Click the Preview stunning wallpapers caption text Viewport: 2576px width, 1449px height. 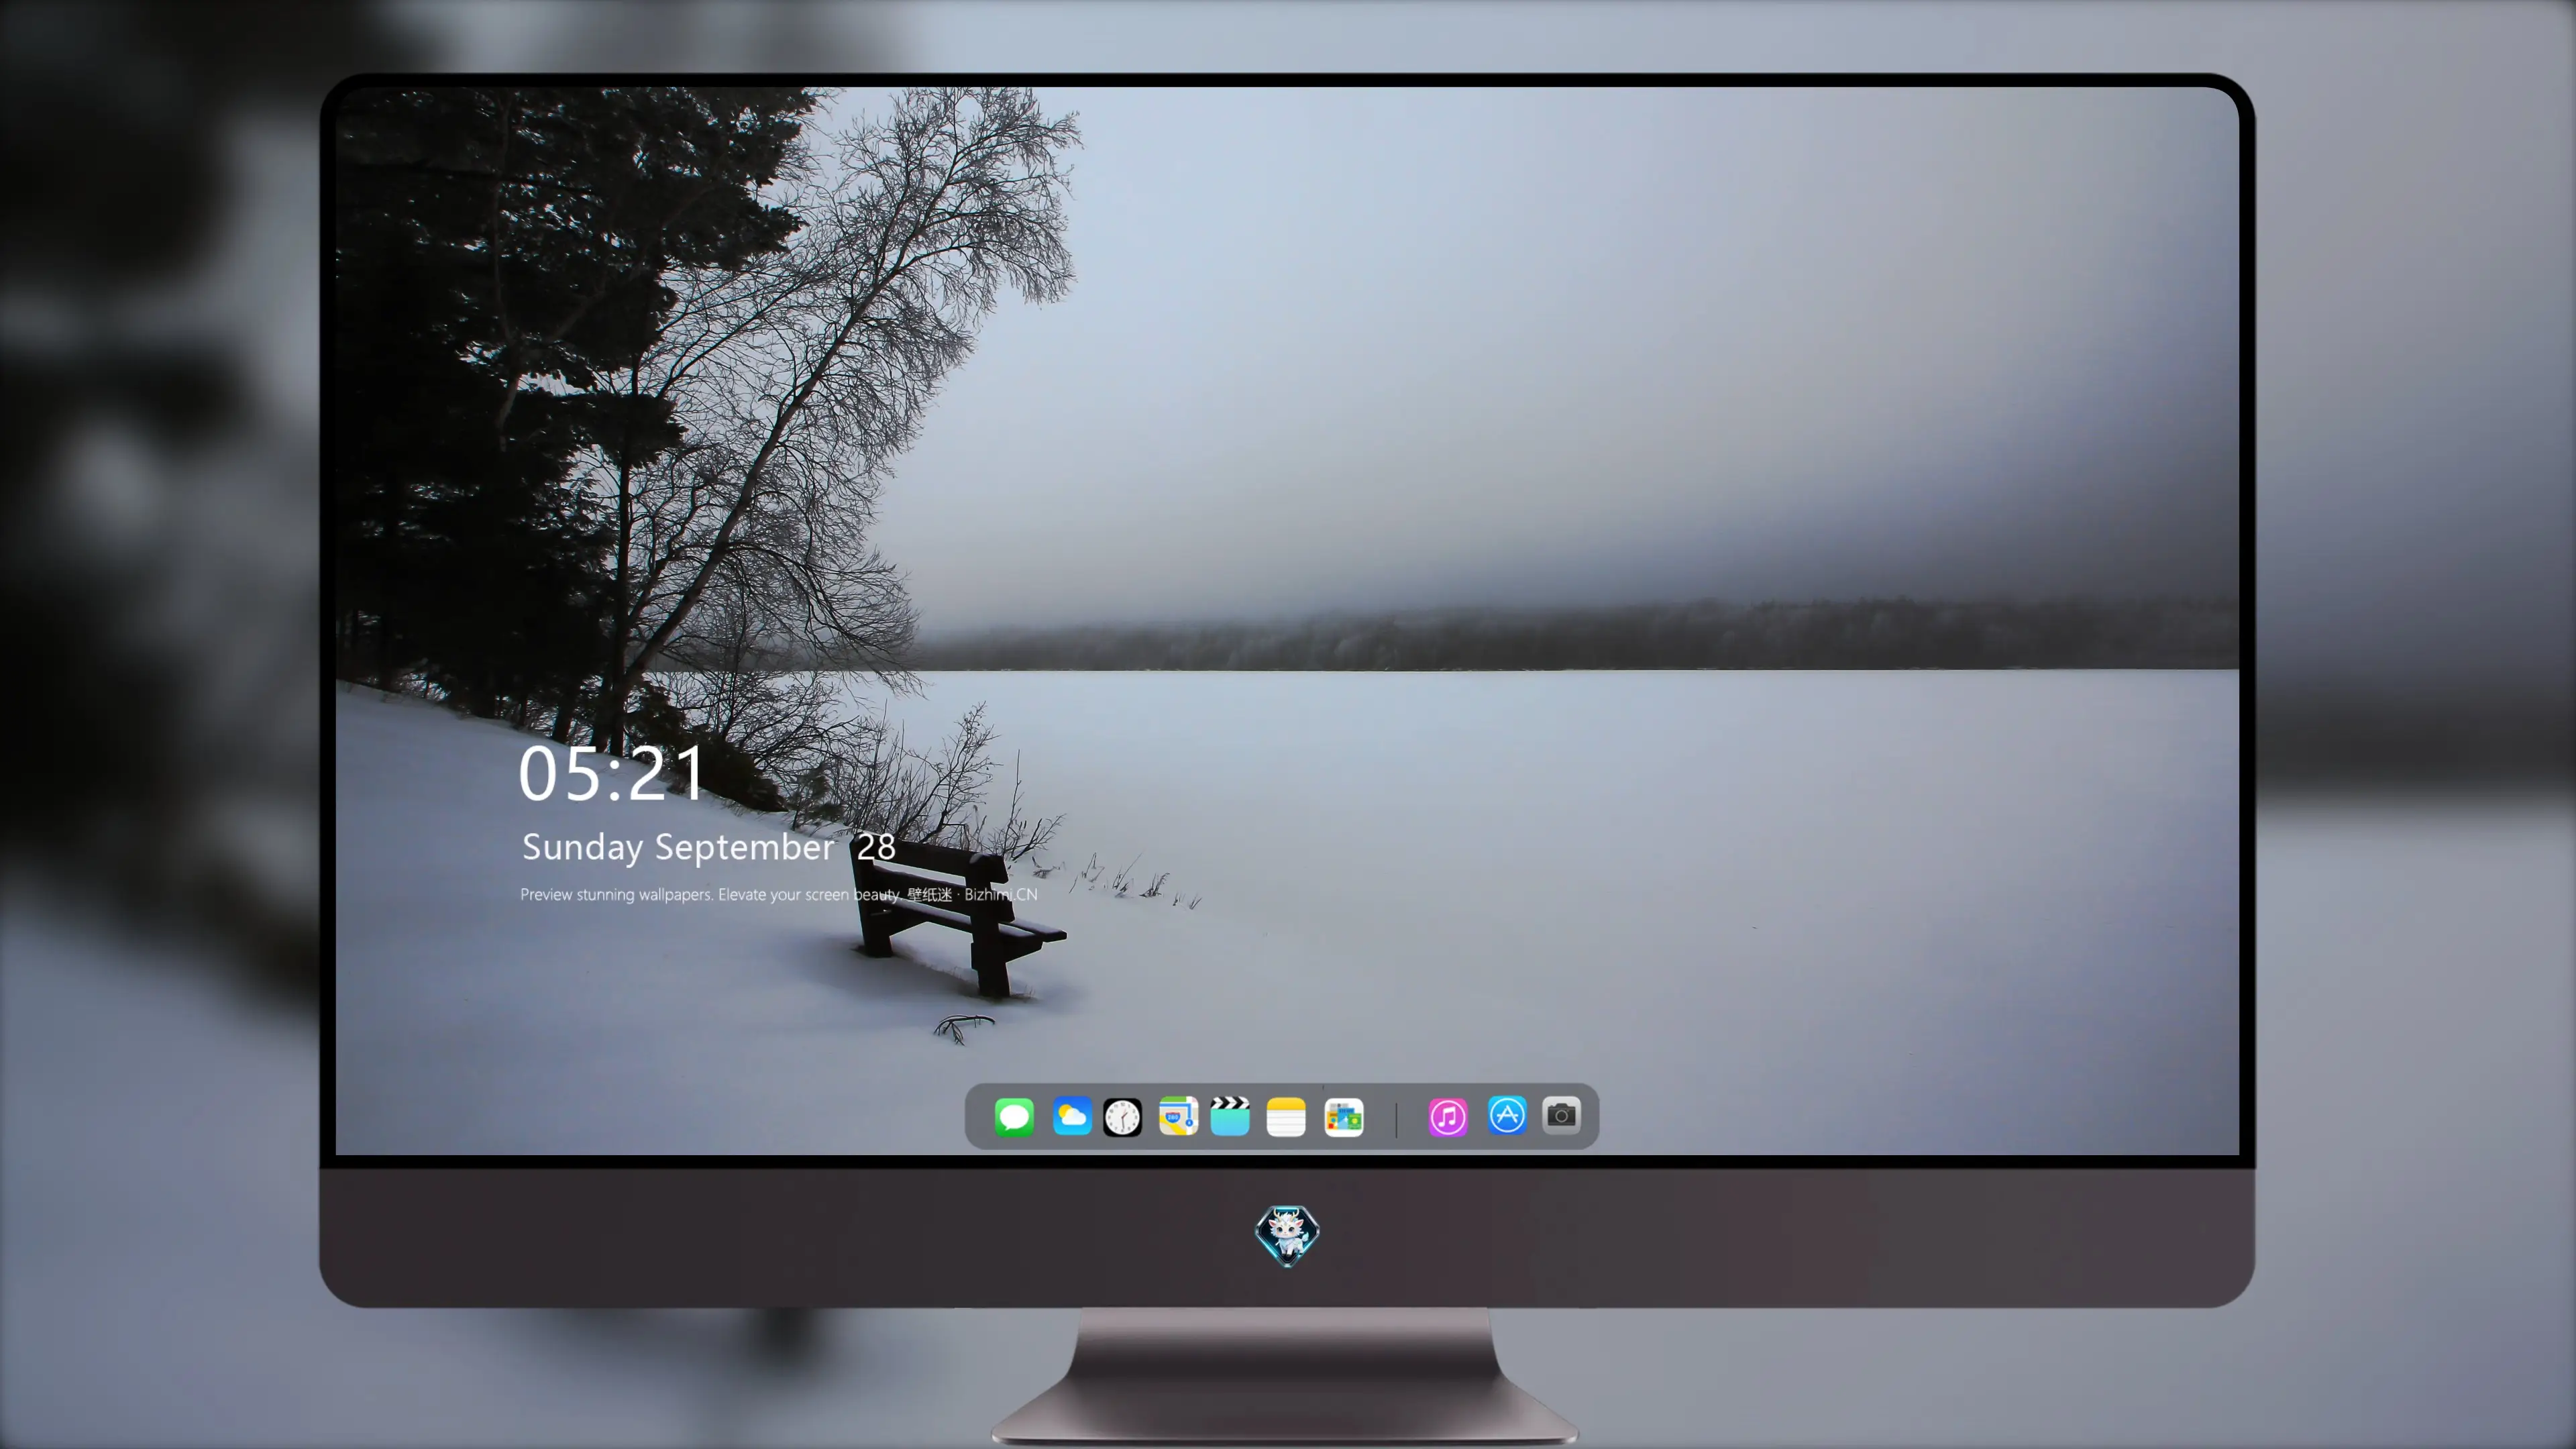[x=778, y=894]
